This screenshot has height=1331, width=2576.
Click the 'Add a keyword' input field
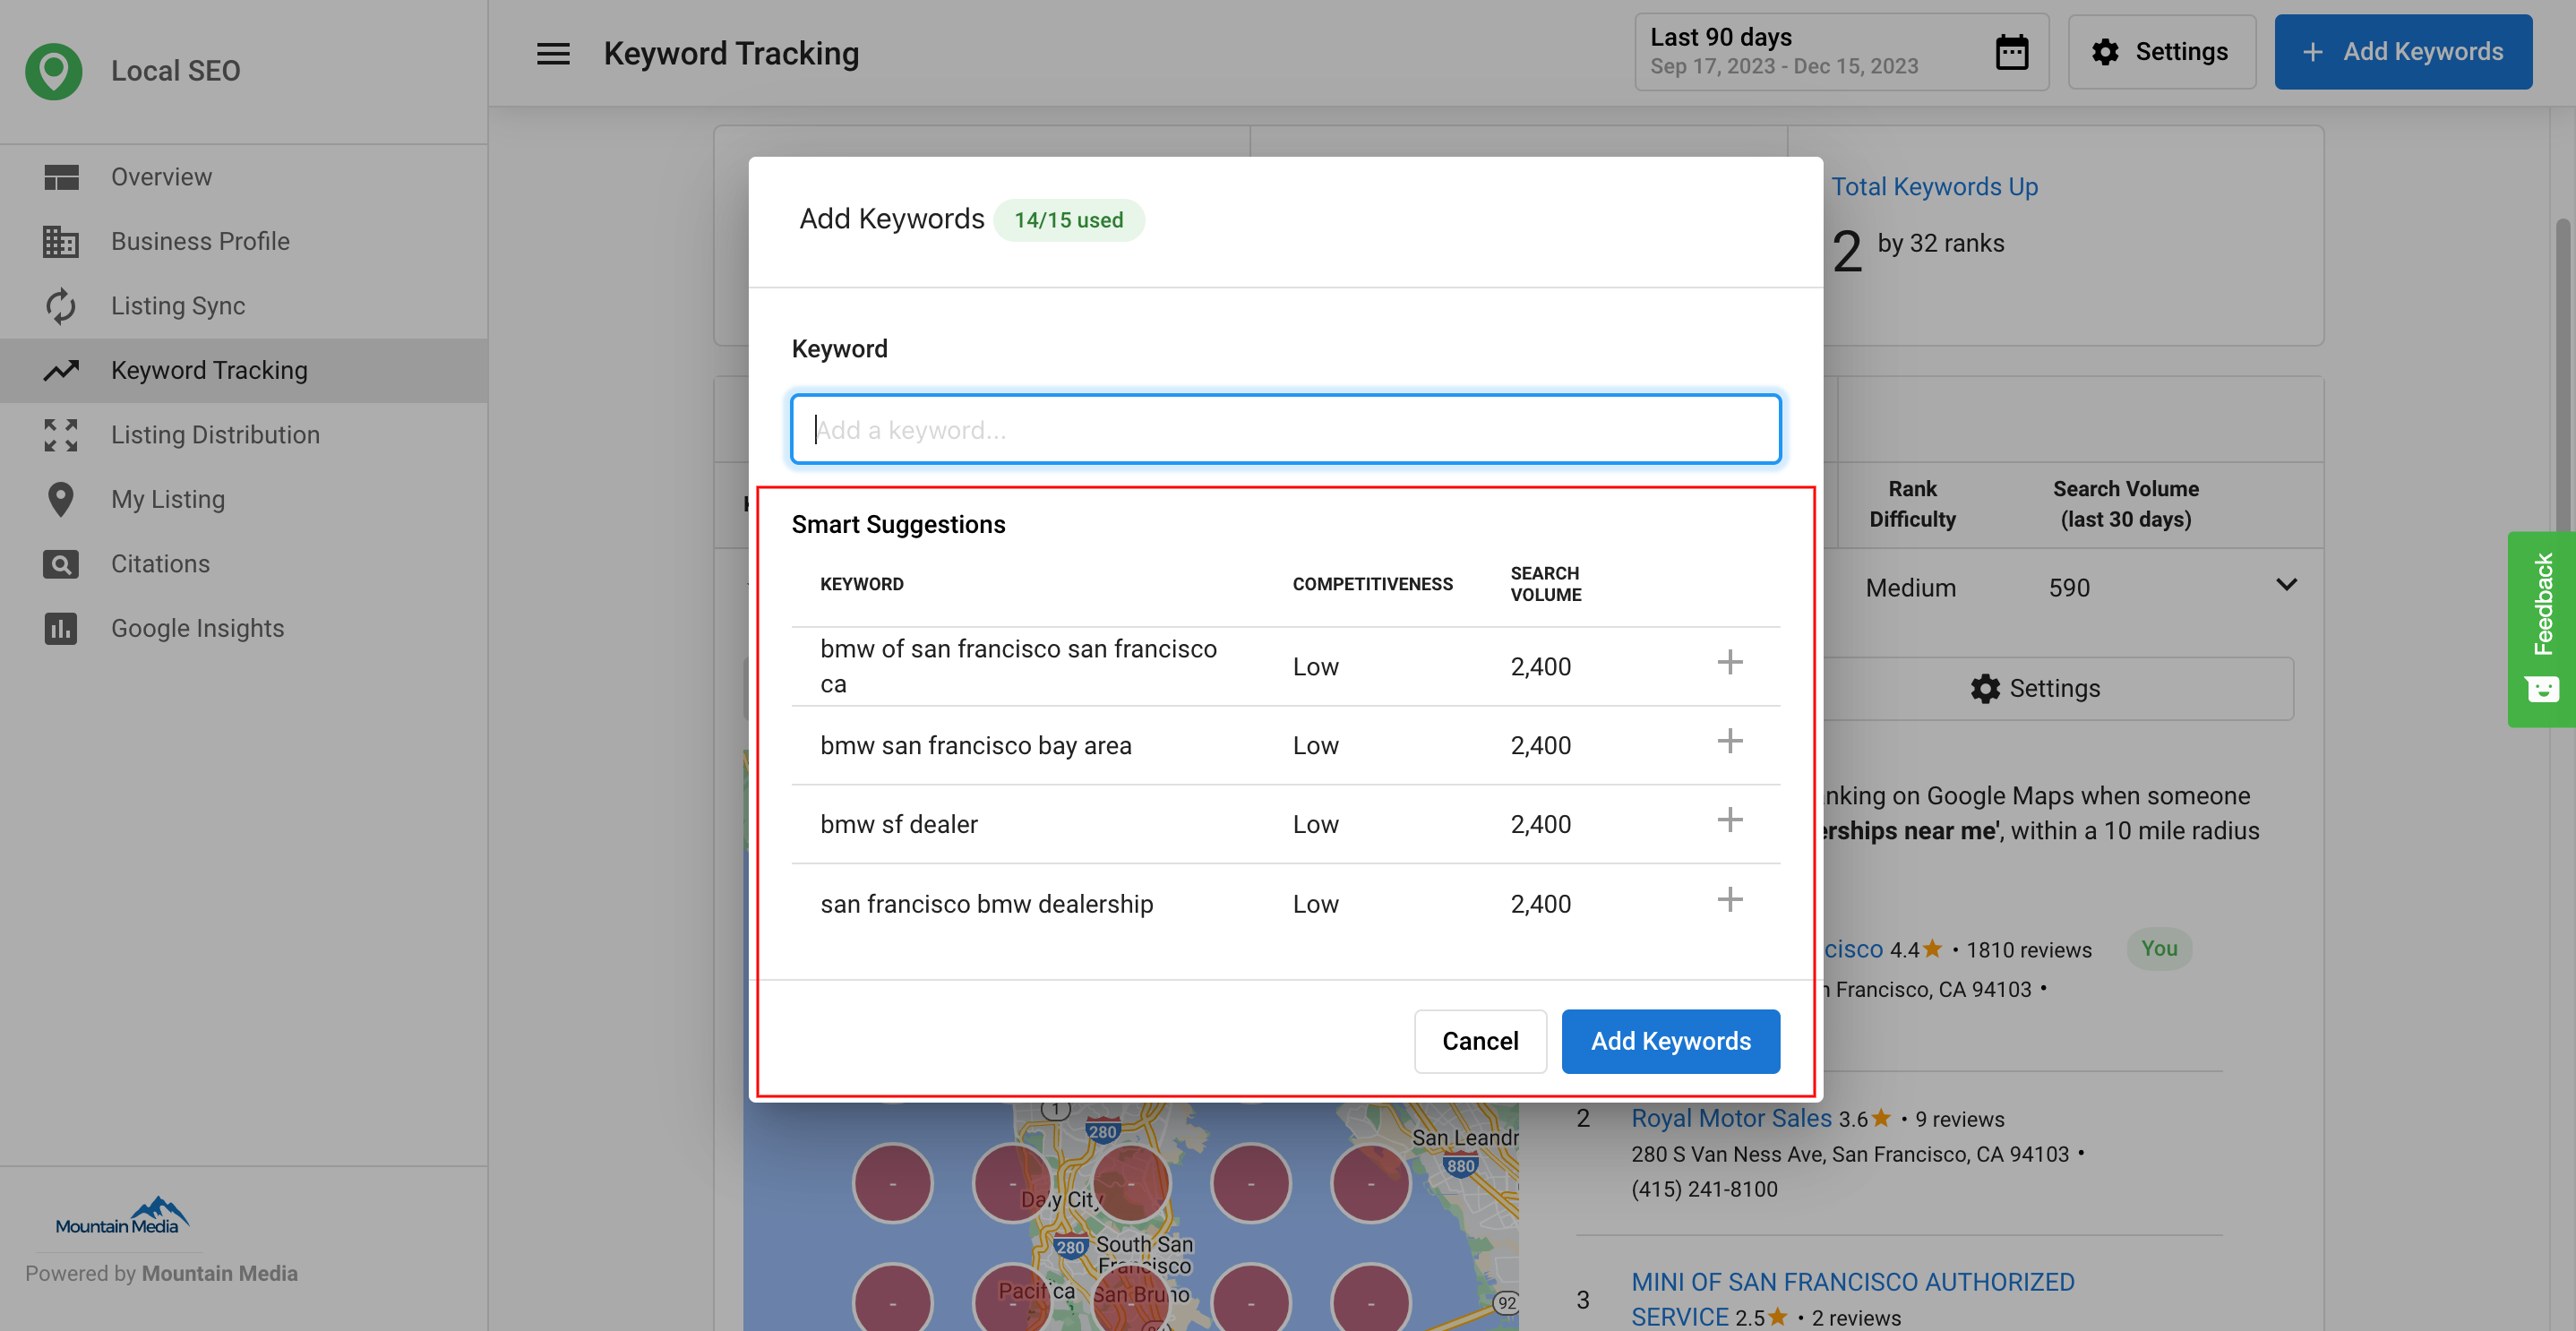(x=1285, y=428)
